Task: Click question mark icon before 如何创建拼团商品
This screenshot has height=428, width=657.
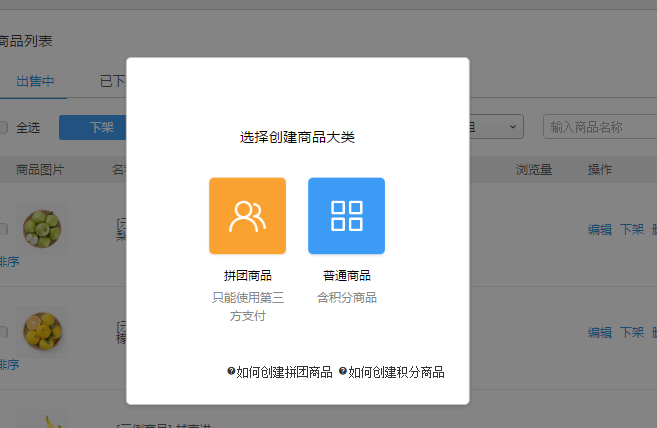Action: [x=231, y=372]
